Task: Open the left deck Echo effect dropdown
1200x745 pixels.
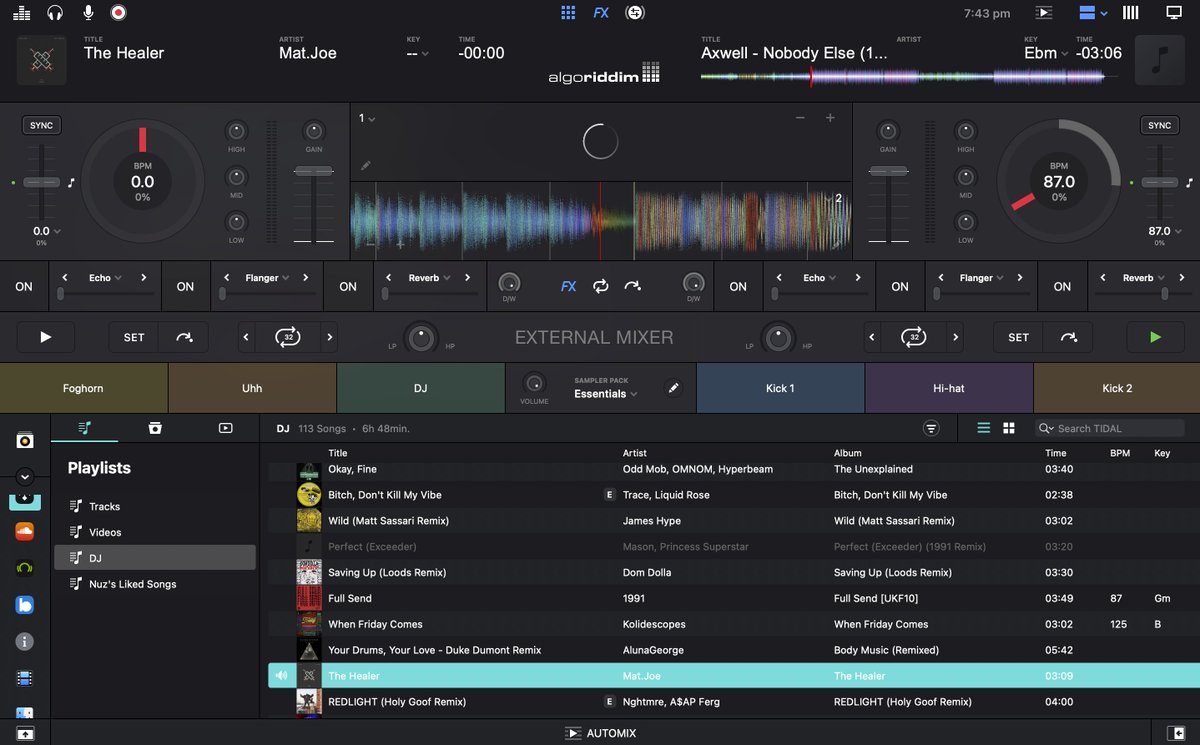Action: [105, 278]
